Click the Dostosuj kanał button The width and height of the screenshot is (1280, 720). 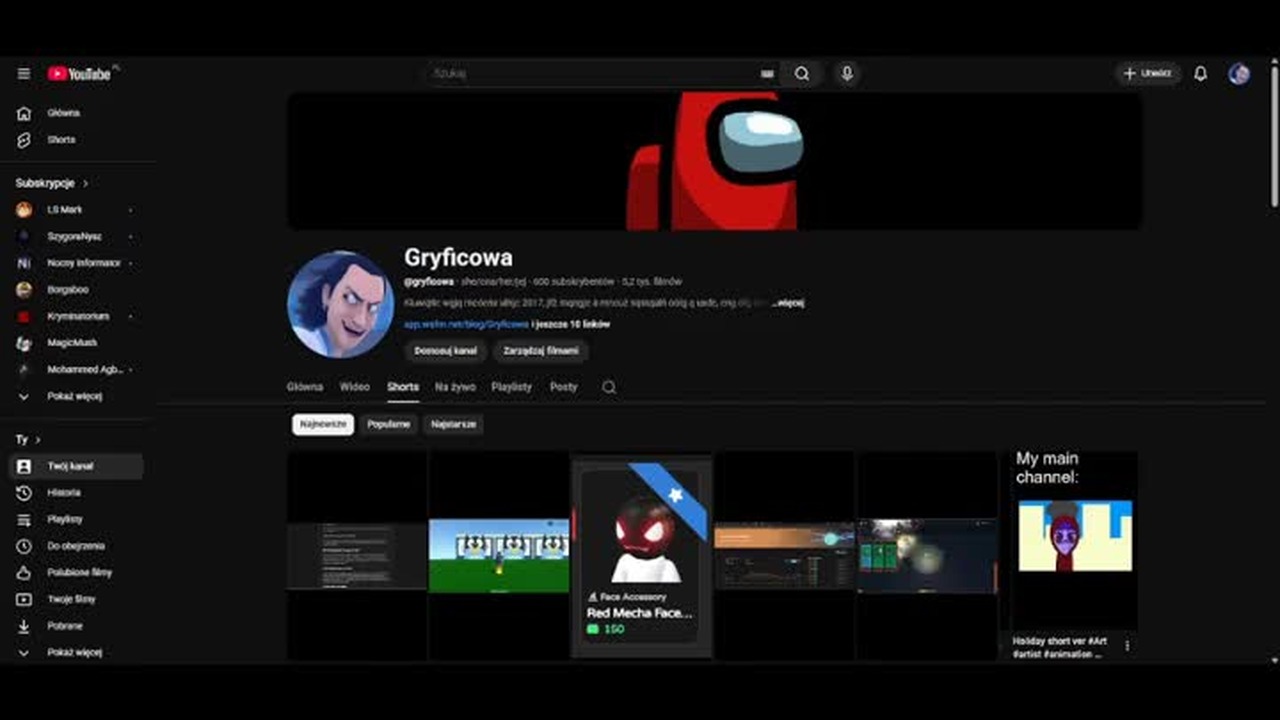click(x=445, y=351)
